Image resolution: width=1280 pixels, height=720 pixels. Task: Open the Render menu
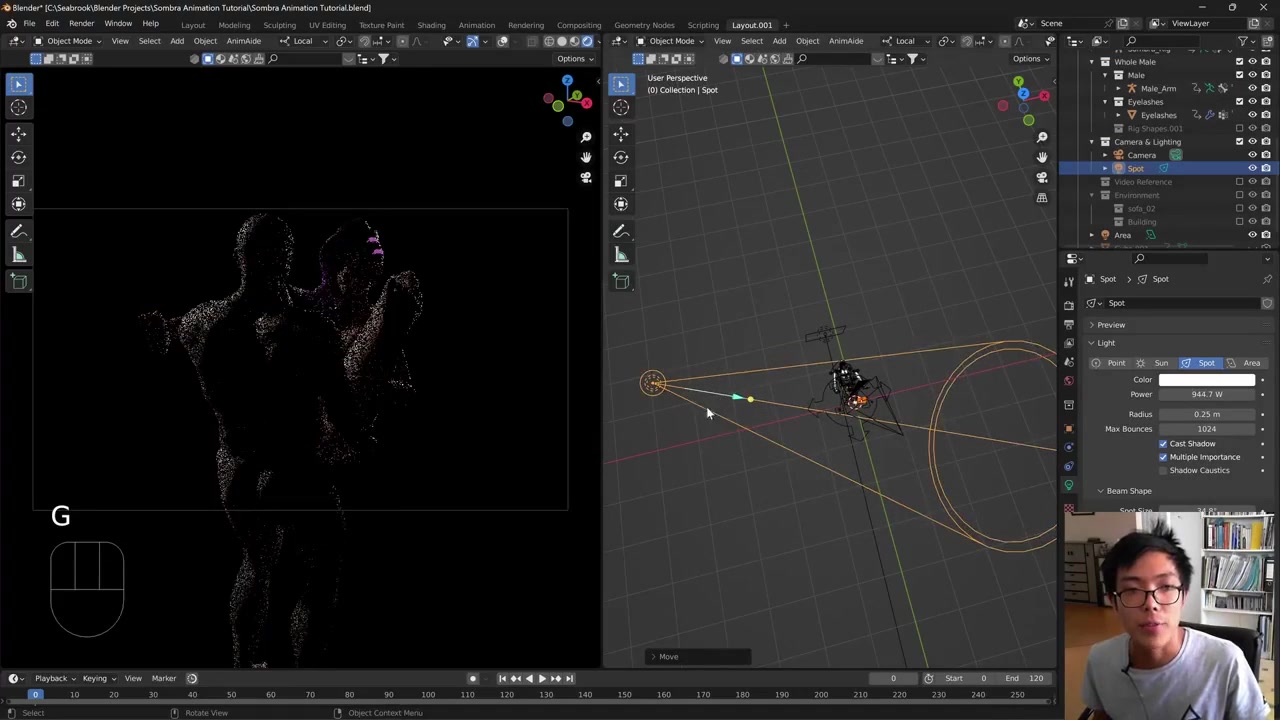[81, 24]
